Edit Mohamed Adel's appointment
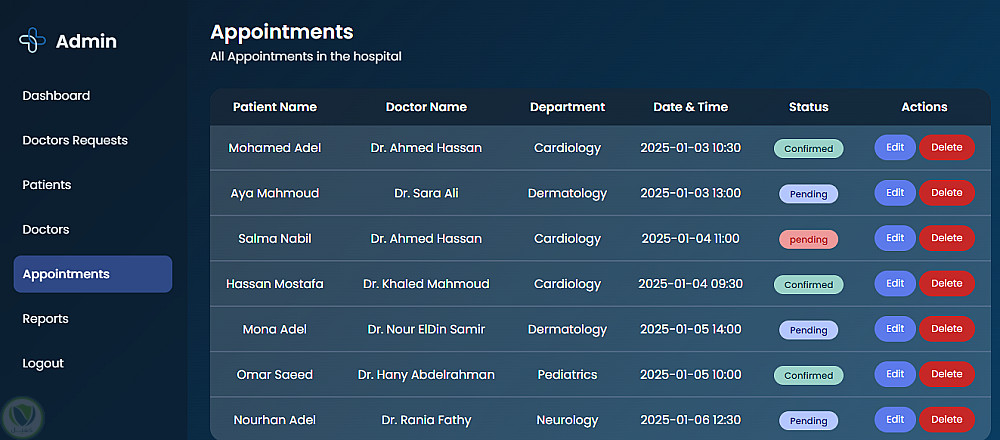This screenshot has width=1000, height=440. pos(895,148)
